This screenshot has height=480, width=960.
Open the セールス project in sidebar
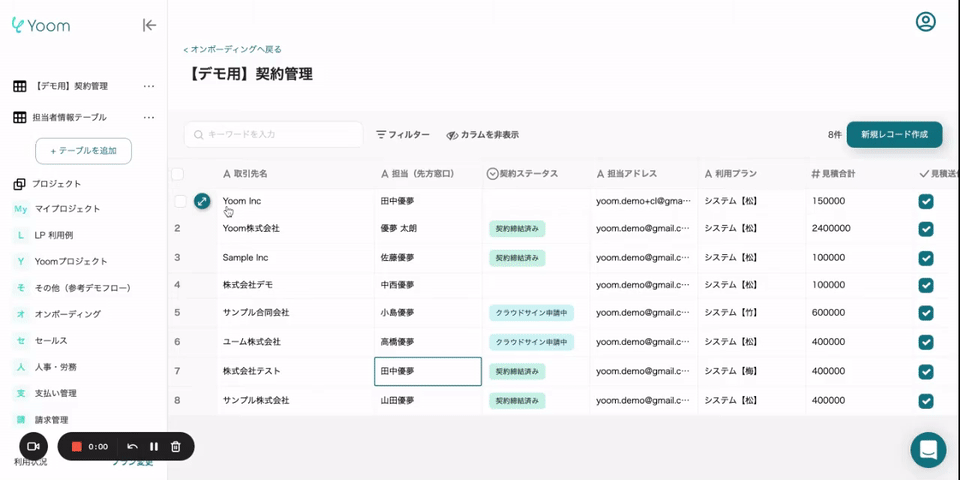point(51,341)
